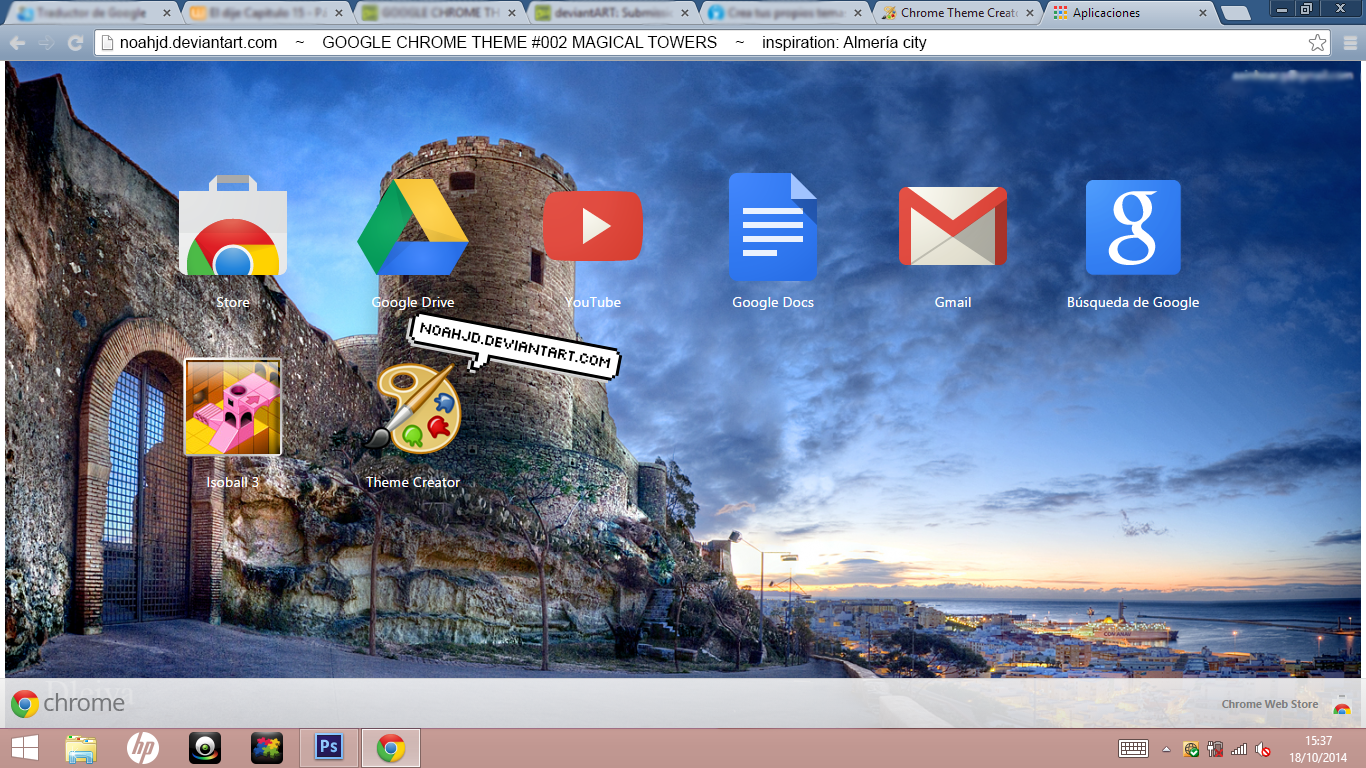Launch the Google Drive app
The image size is (1366, 768).
coord(413,227)
